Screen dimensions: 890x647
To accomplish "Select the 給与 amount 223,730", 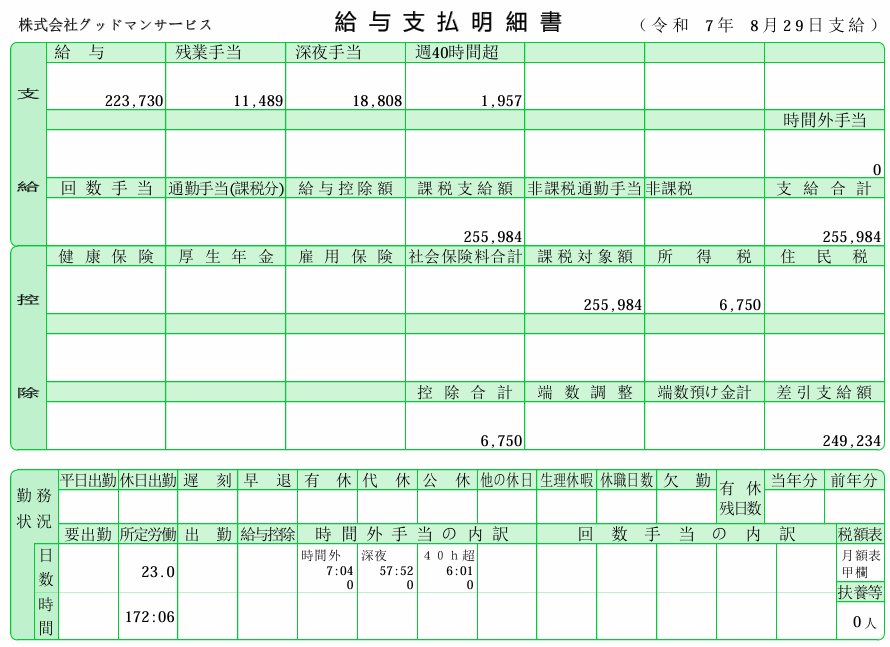I will tap(134, 101).
